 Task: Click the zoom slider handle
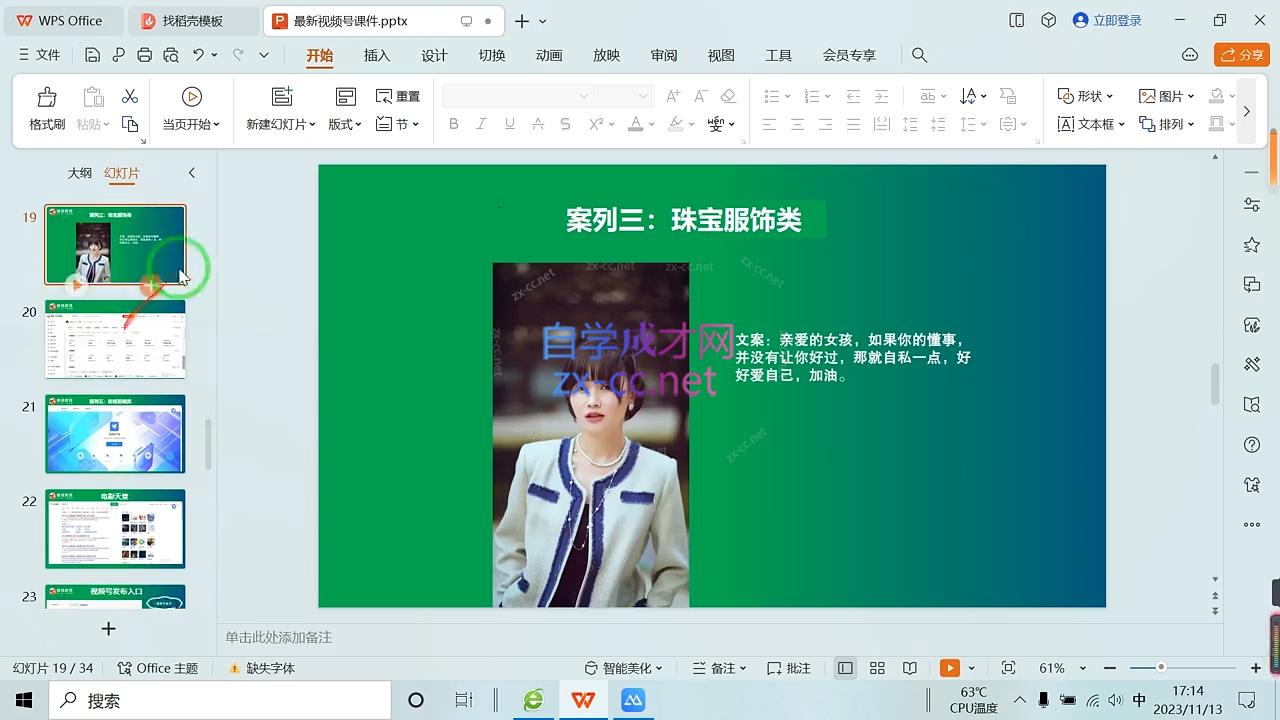tap(1161, 667)
